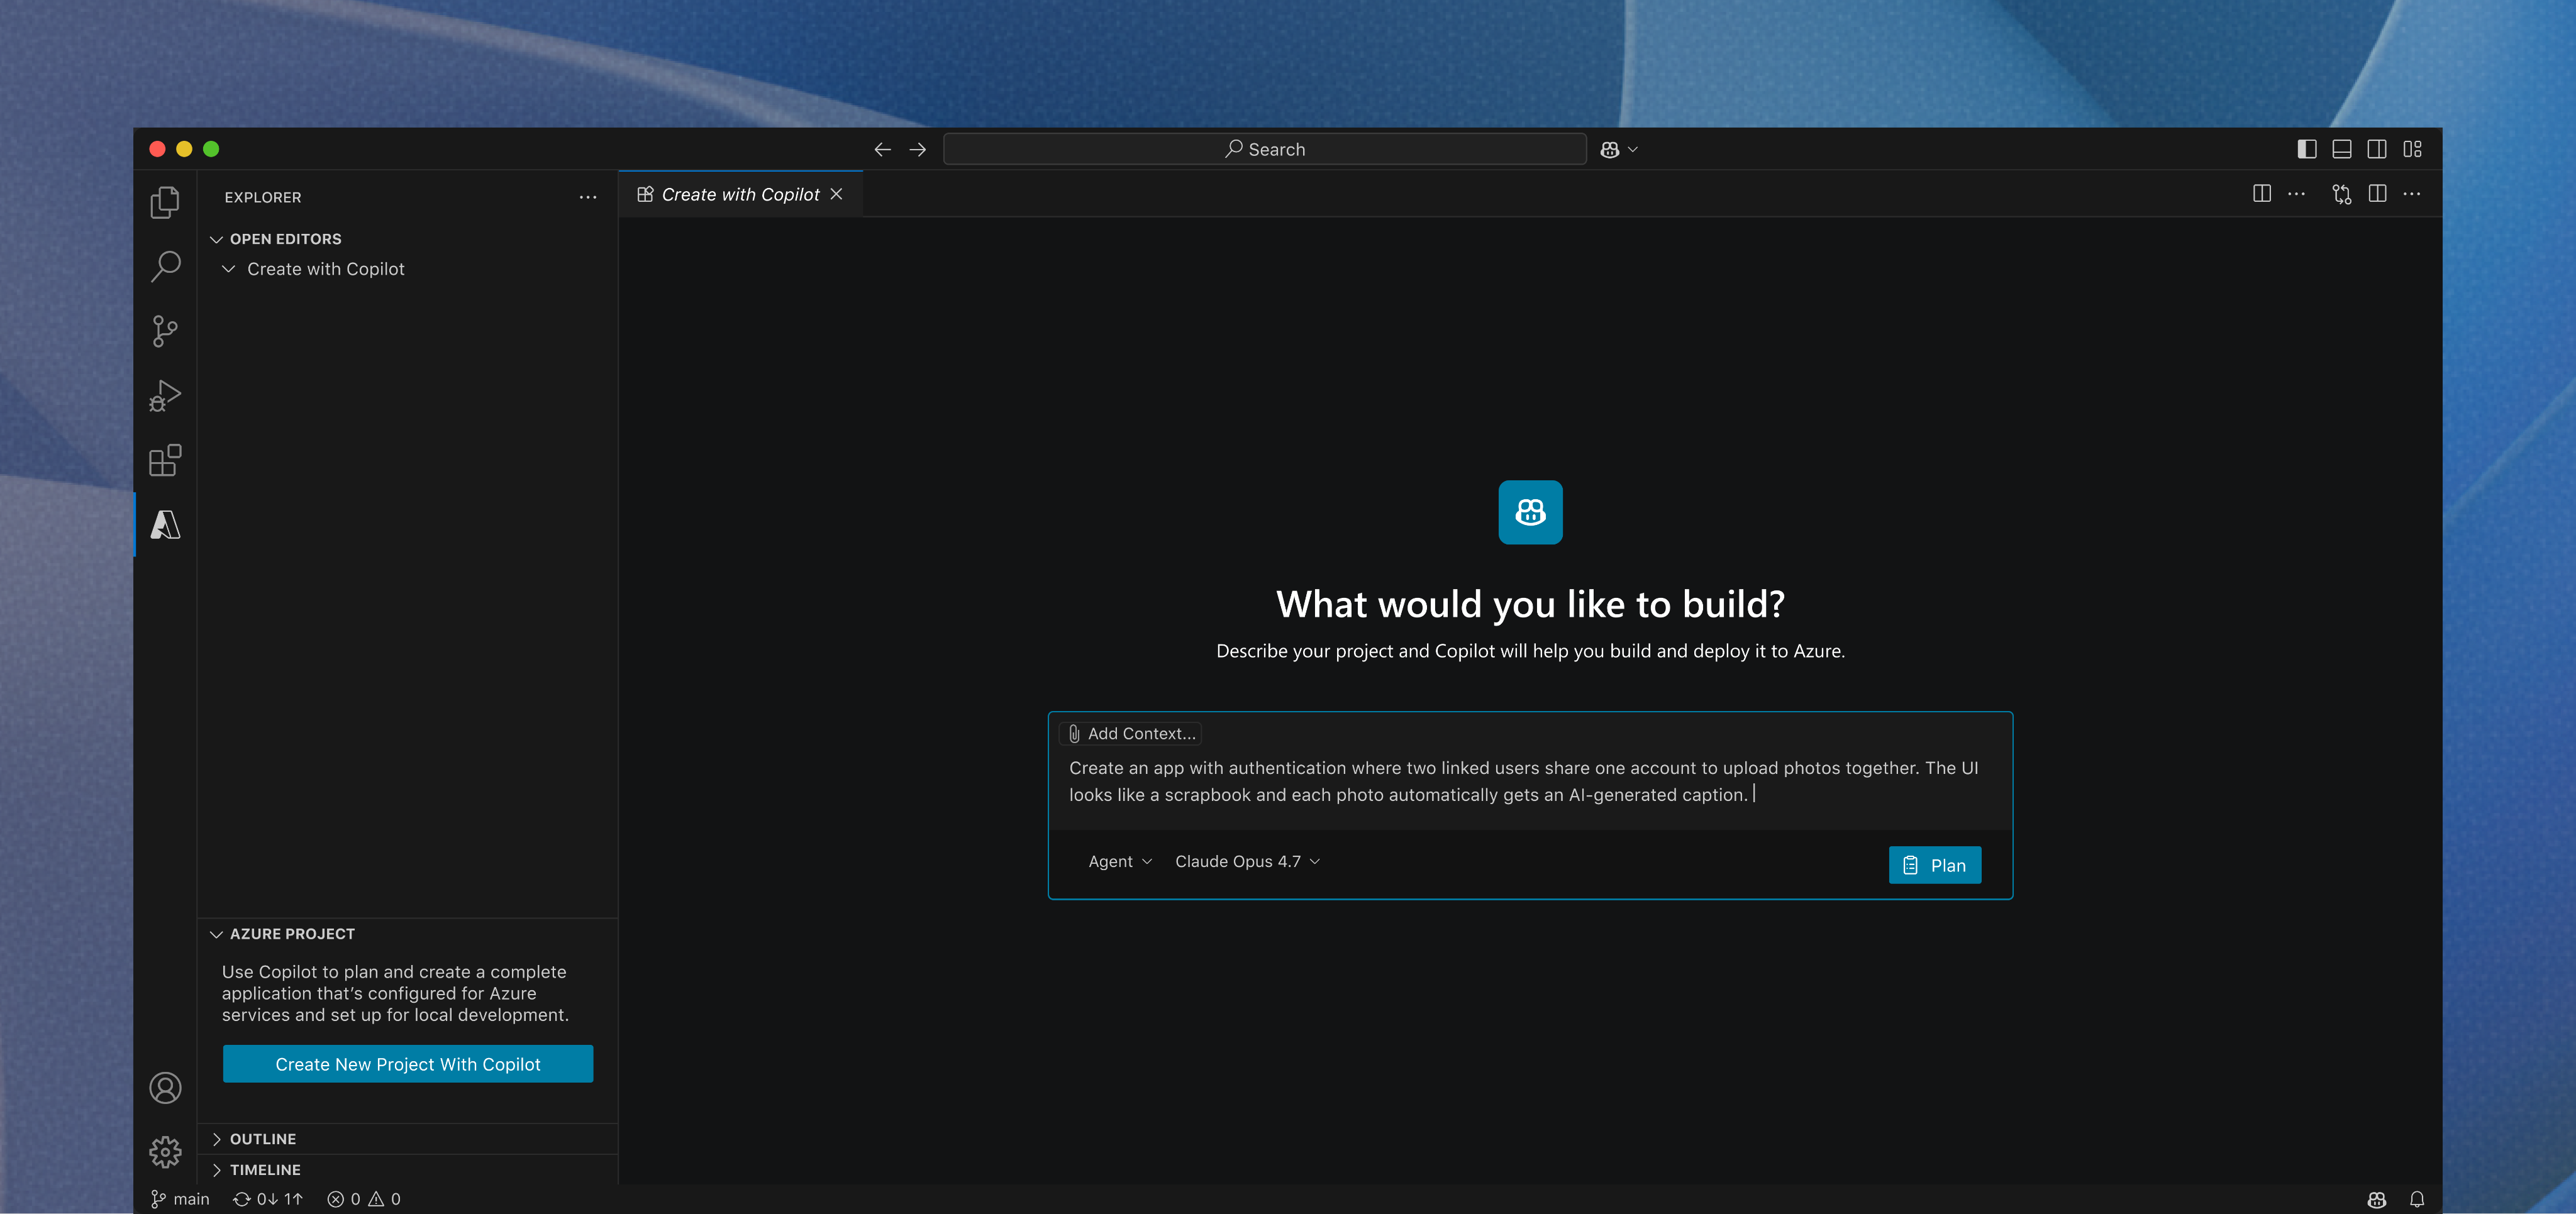2576x1214 pixels.
Task: Click the main branch indicator in the status bar
Action: (x=180, y=1199)
